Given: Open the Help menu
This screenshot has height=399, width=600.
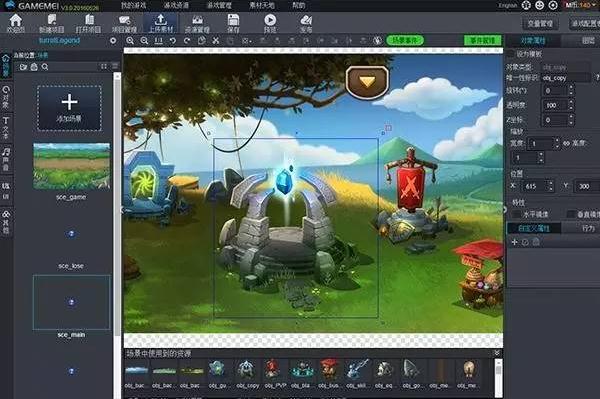Looking at the screenshot, I should (299, 5).
